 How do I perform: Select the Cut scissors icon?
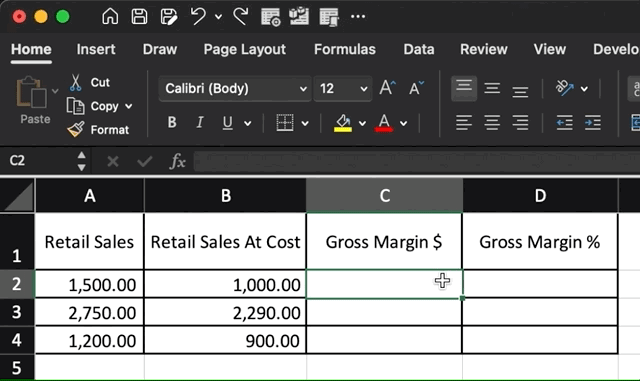pyautogui.click(x=76, y=82)
